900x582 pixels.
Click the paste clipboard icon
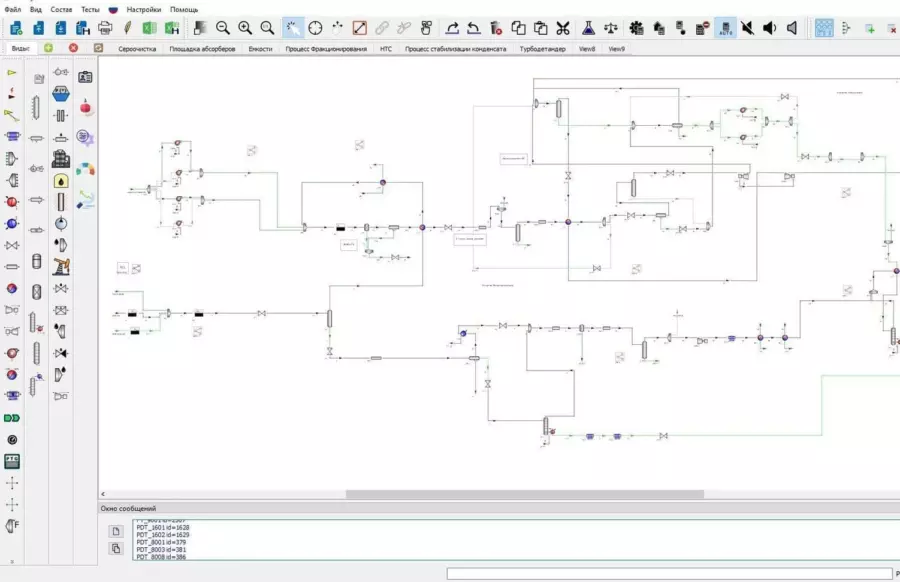(540, 28)
